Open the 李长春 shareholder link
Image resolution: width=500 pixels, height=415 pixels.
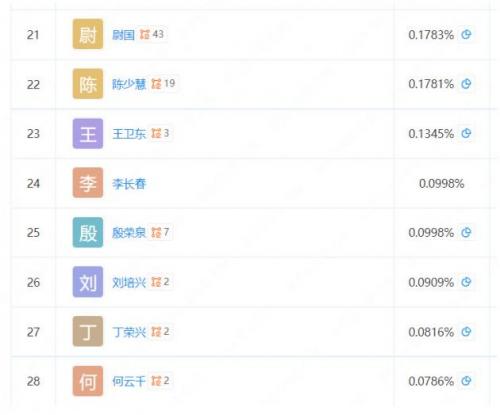tap(129, 183)
